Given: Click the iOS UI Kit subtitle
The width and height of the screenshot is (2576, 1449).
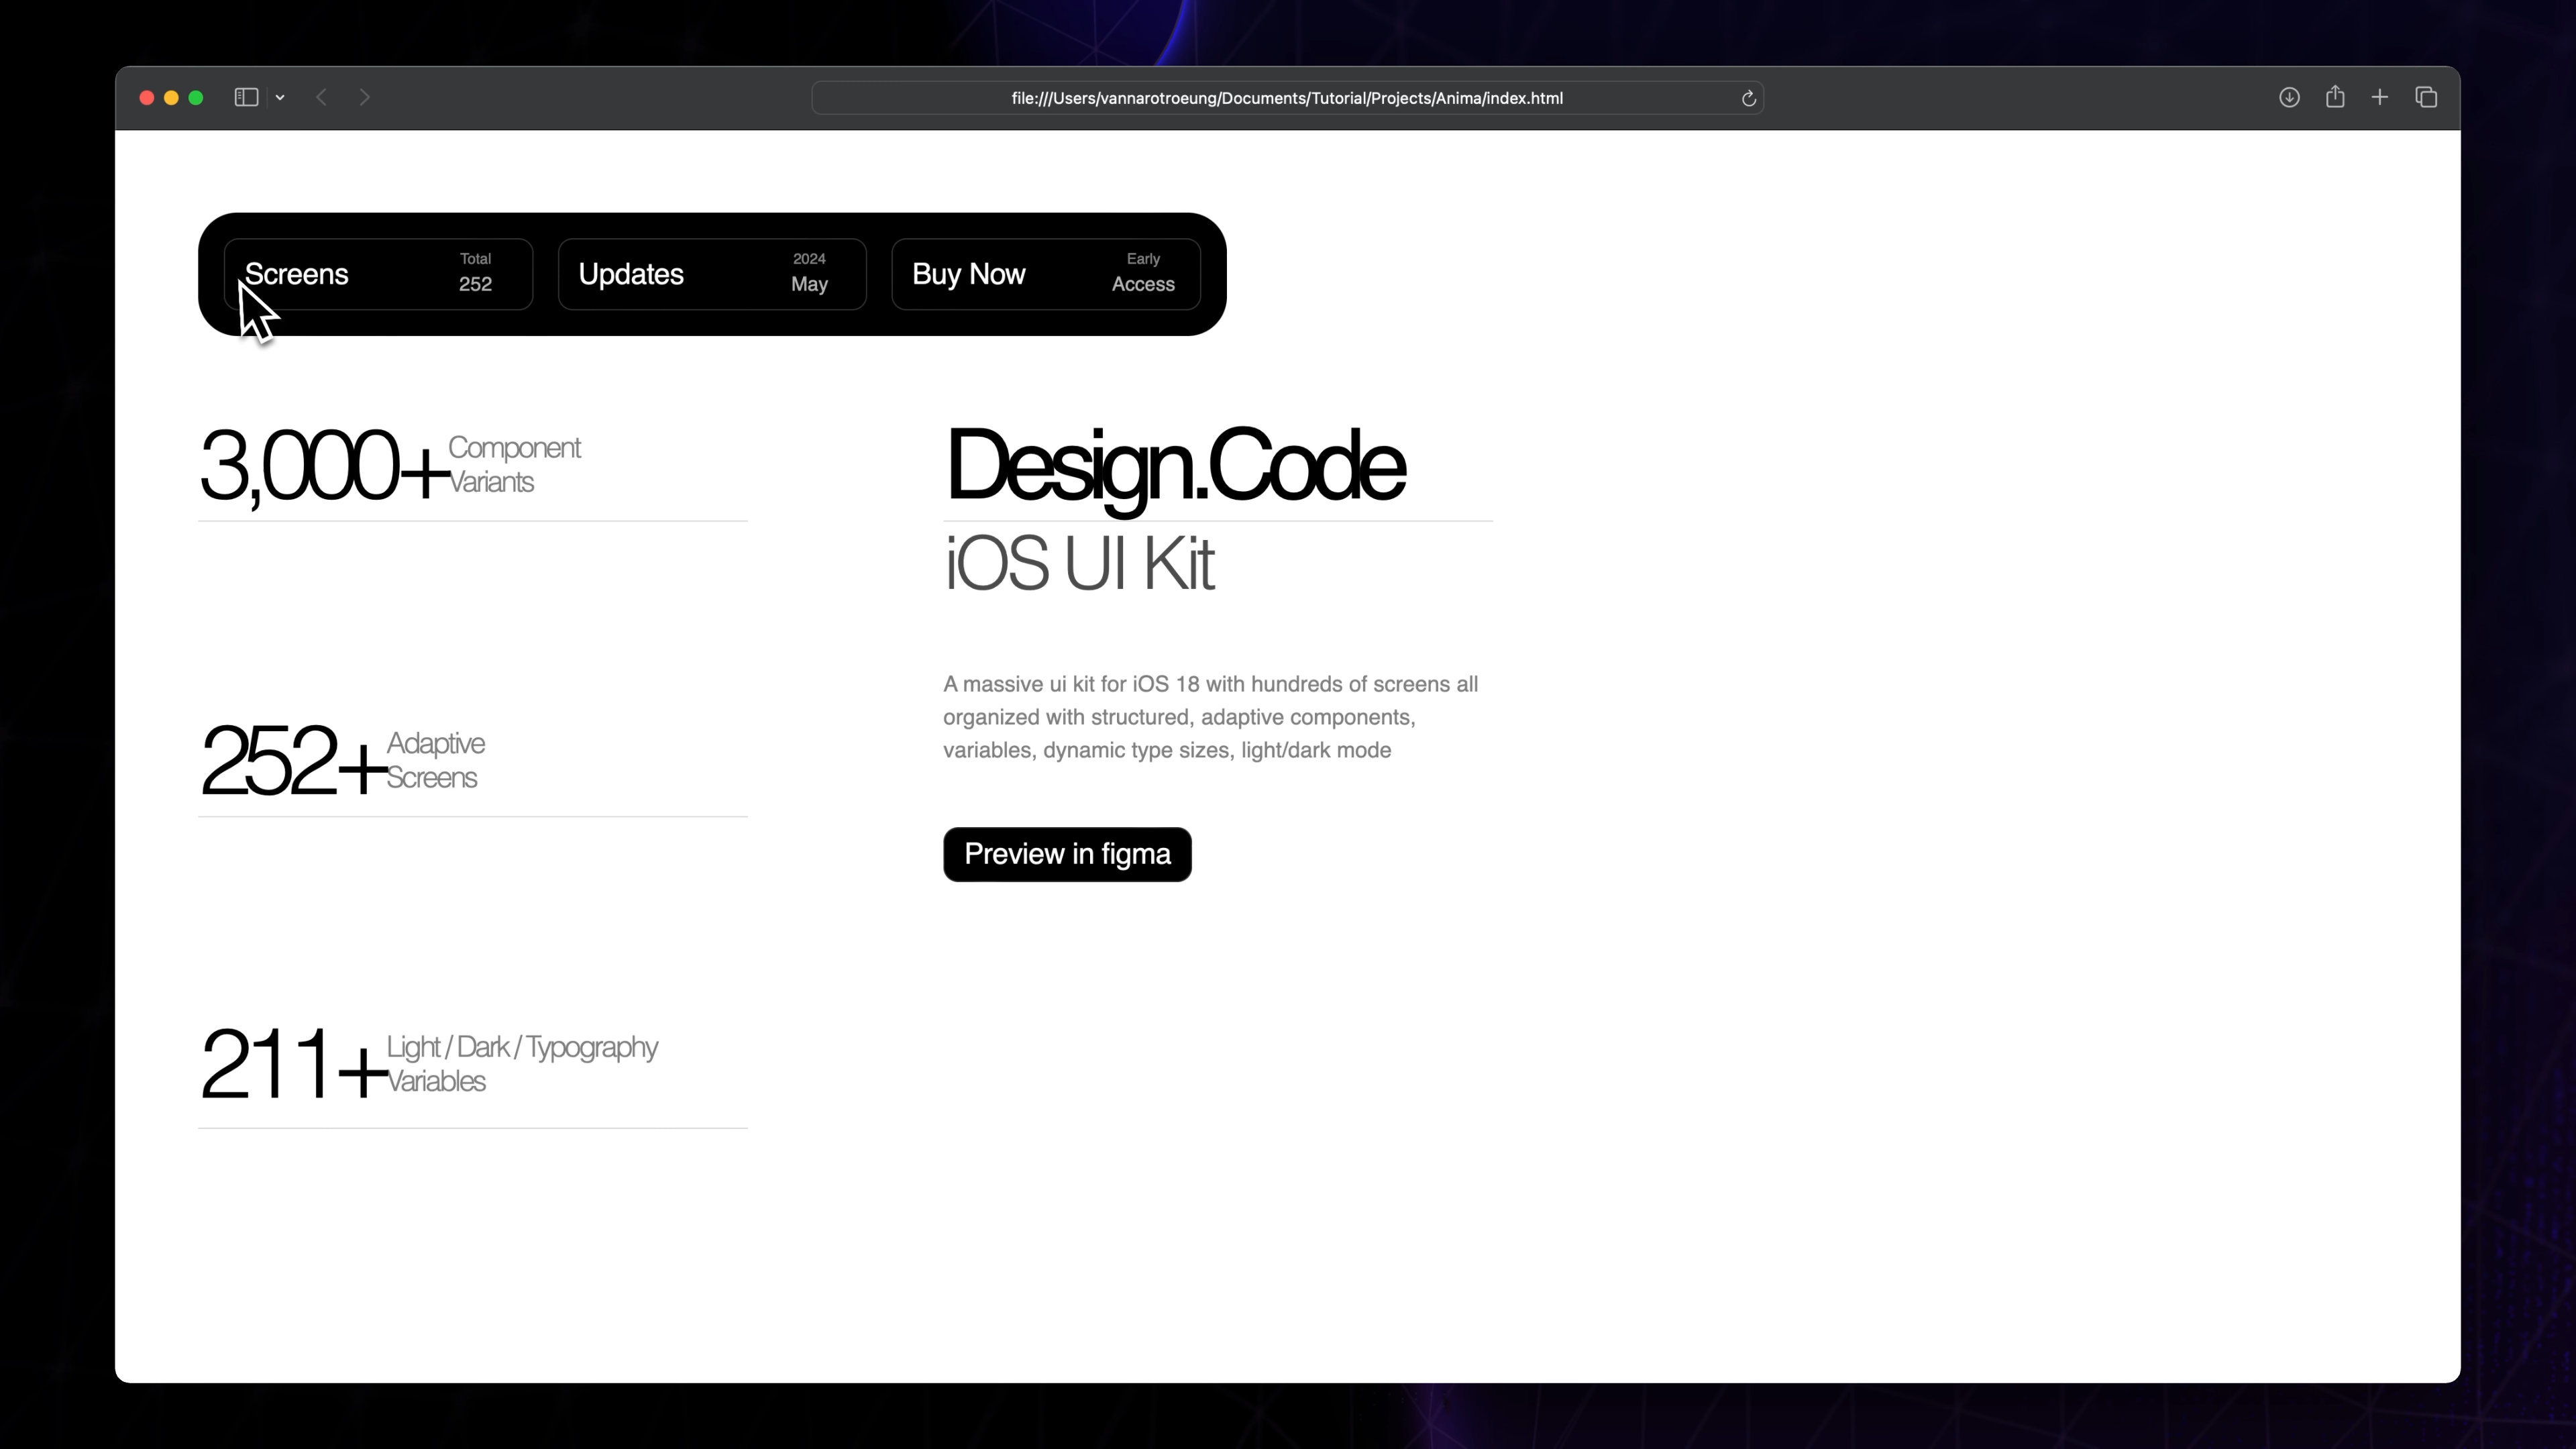Looking at the screenshot, I should 1080,563.
